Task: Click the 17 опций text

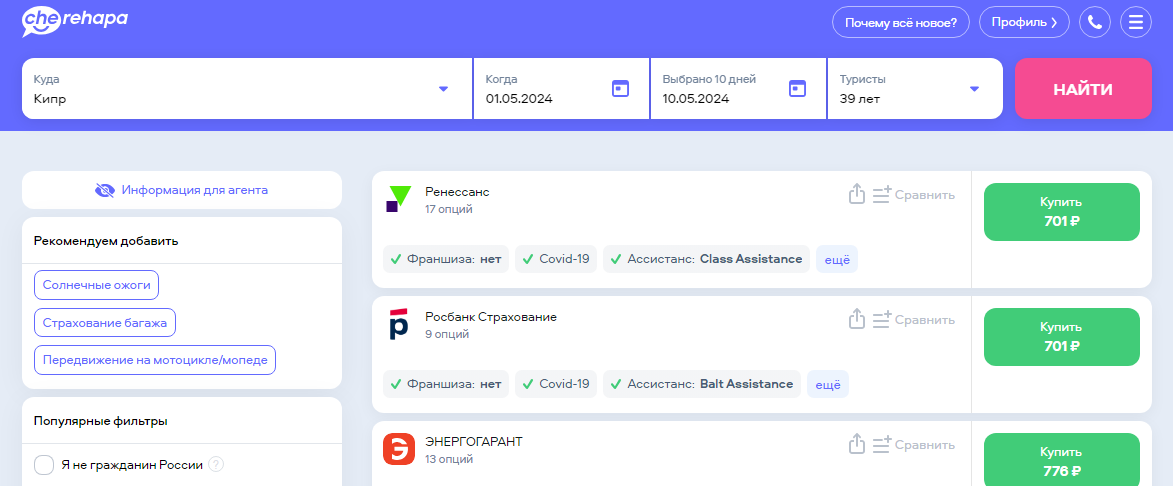Action: [449, 209]
